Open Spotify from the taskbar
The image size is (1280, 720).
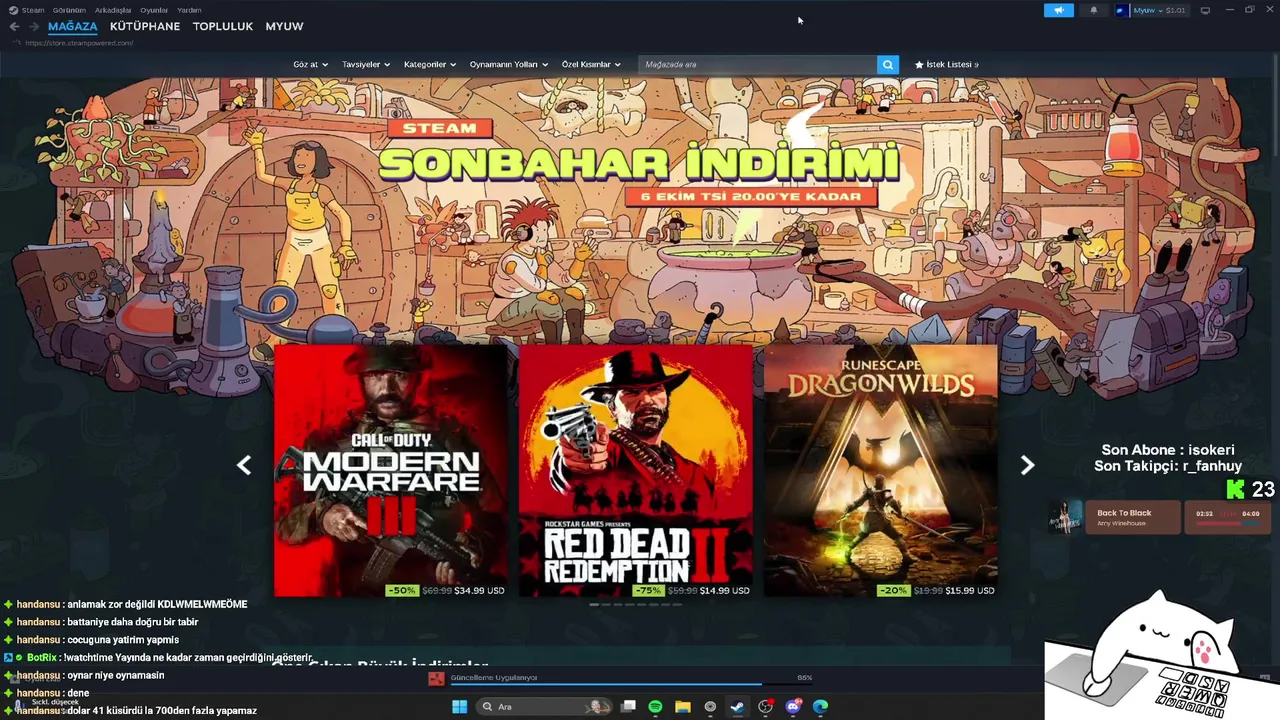(x=655, y=706)
